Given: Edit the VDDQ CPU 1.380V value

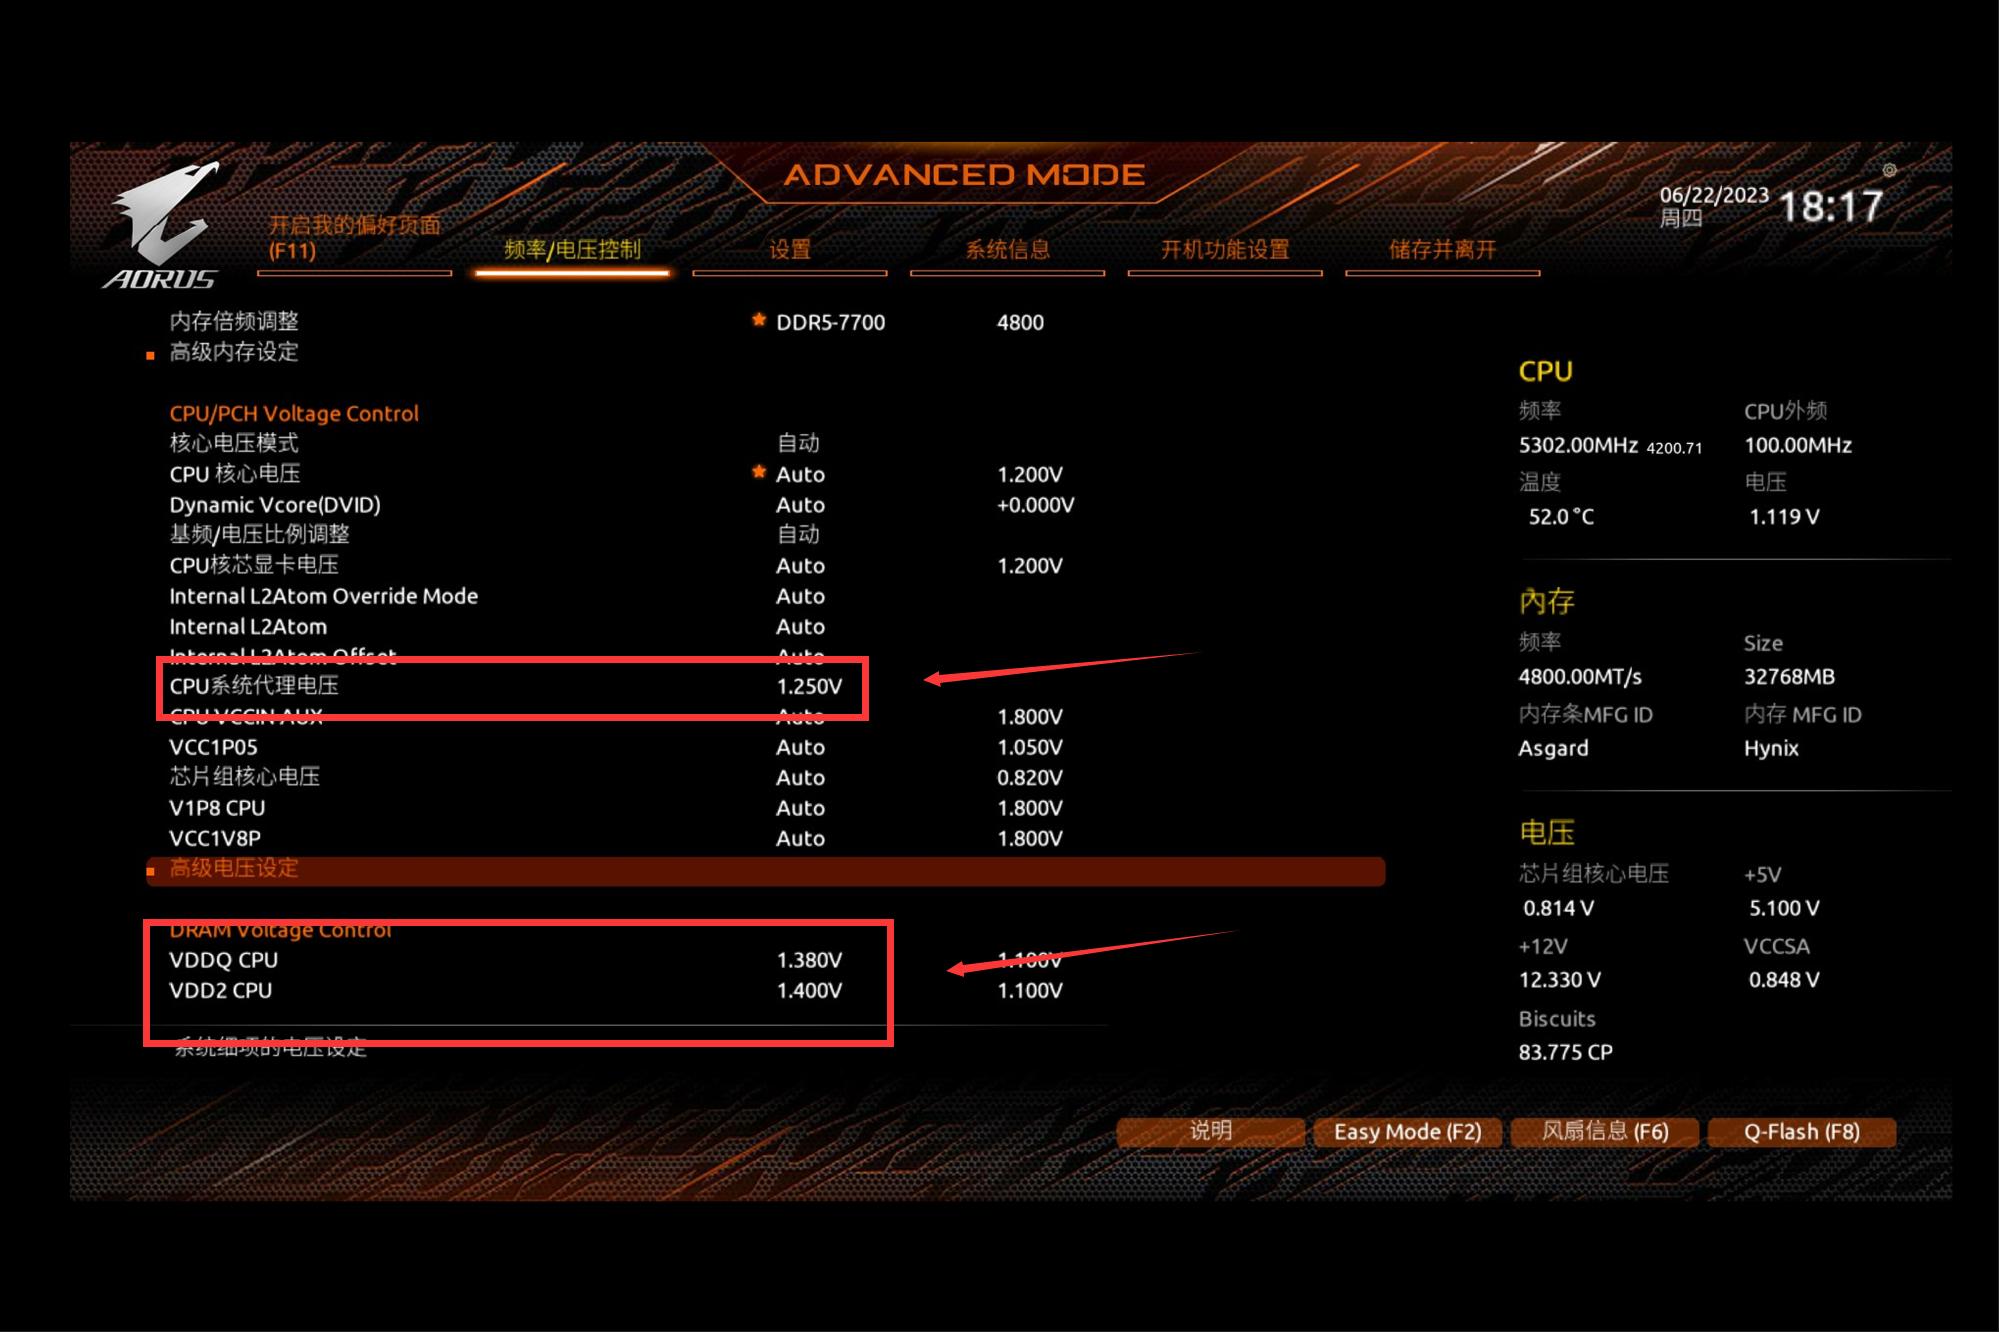Looking at the screenshot, I should [809, 960].
